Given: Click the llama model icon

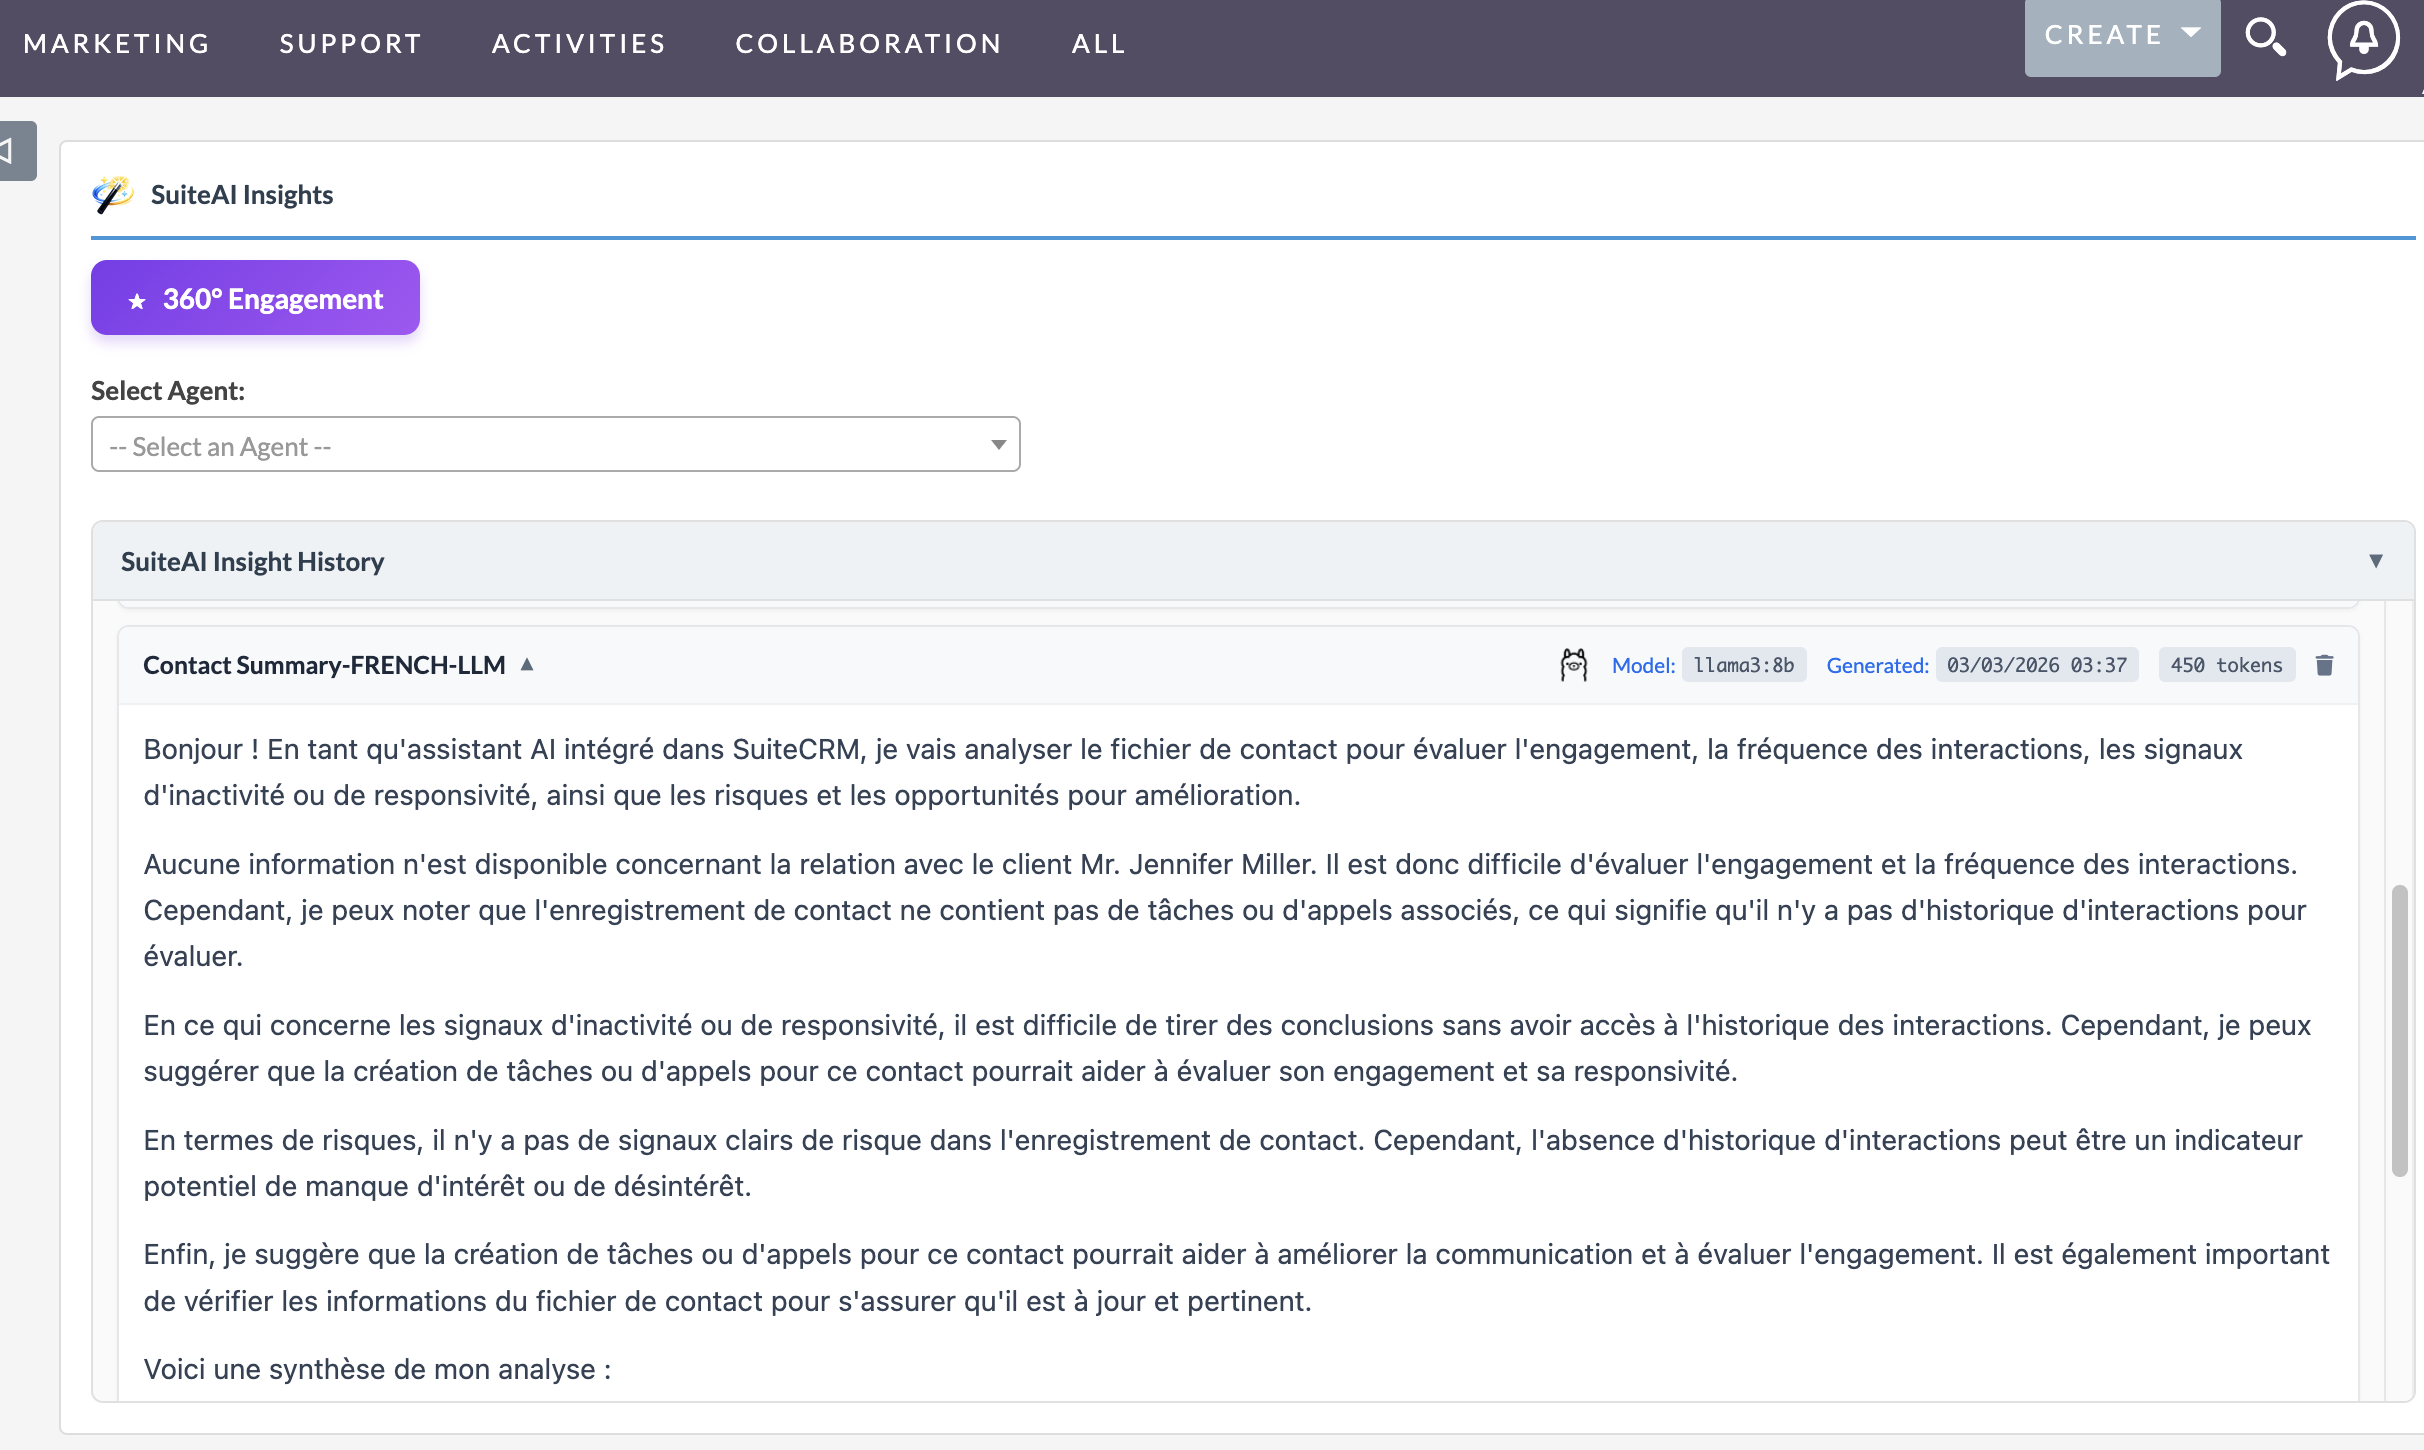Looking at the screenshot, I should point(1573,665).
